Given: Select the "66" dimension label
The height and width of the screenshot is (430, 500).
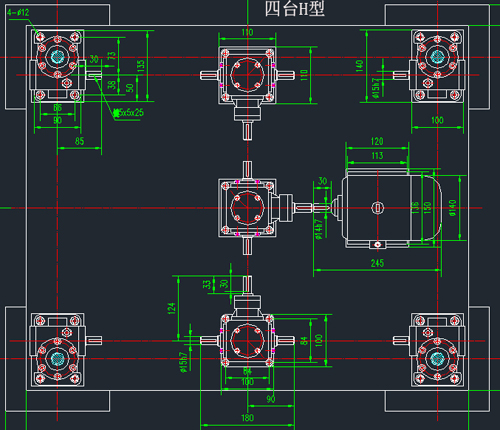Looking at the screenshot, I should click(58, 108).
